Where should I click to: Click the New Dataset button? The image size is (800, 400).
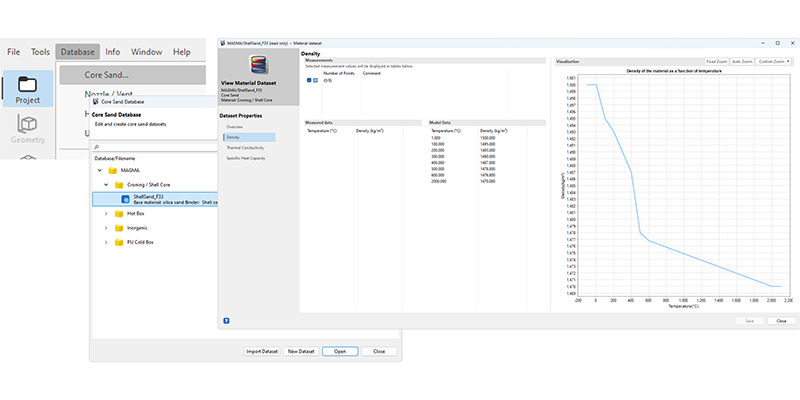point(301,352)
